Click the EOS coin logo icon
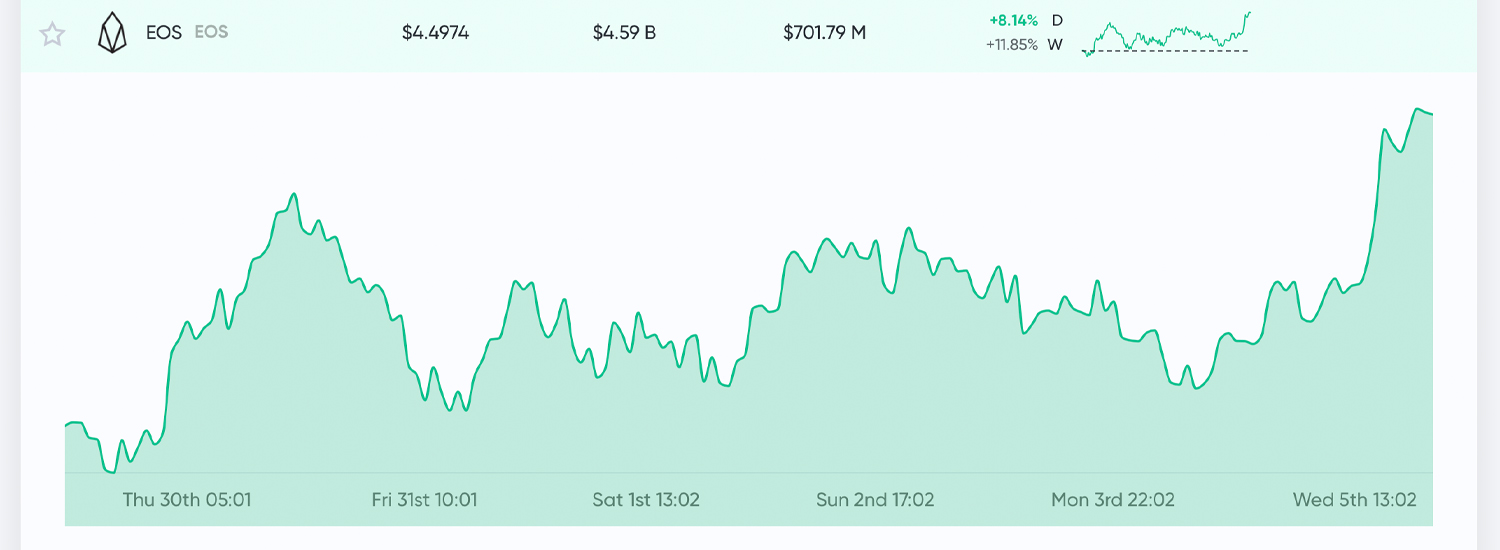This screenshot has height=550, width=1500. pyautogui.click(x=112, y=33)
